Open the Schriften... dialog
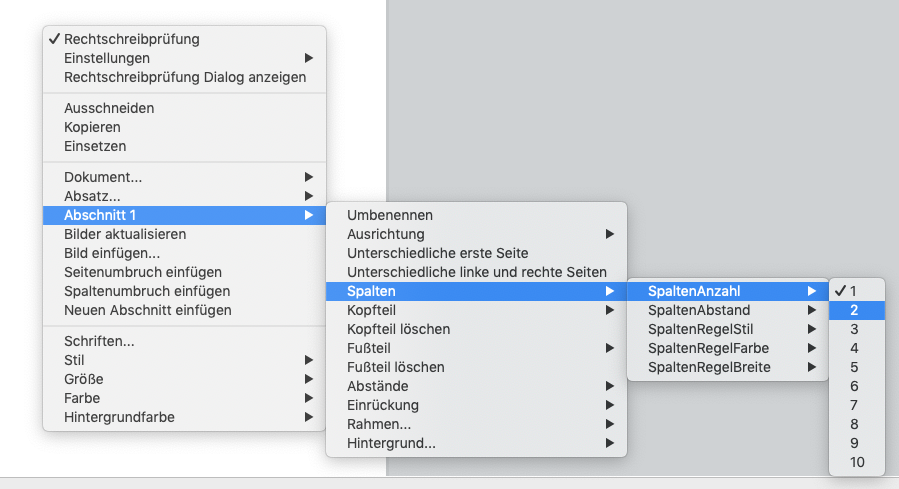The width and height of the screenshot is (899, 489). pyautogui.click(x=99, y=341)
